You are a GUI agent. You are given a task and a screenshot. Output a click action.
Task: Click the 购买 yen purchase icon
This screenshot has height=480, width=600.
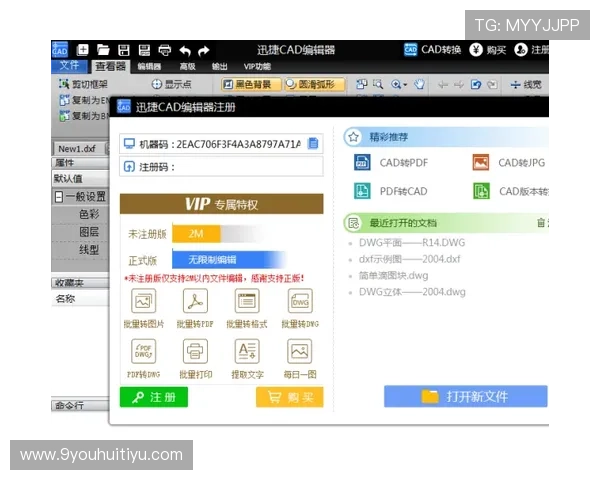point(476,50)
